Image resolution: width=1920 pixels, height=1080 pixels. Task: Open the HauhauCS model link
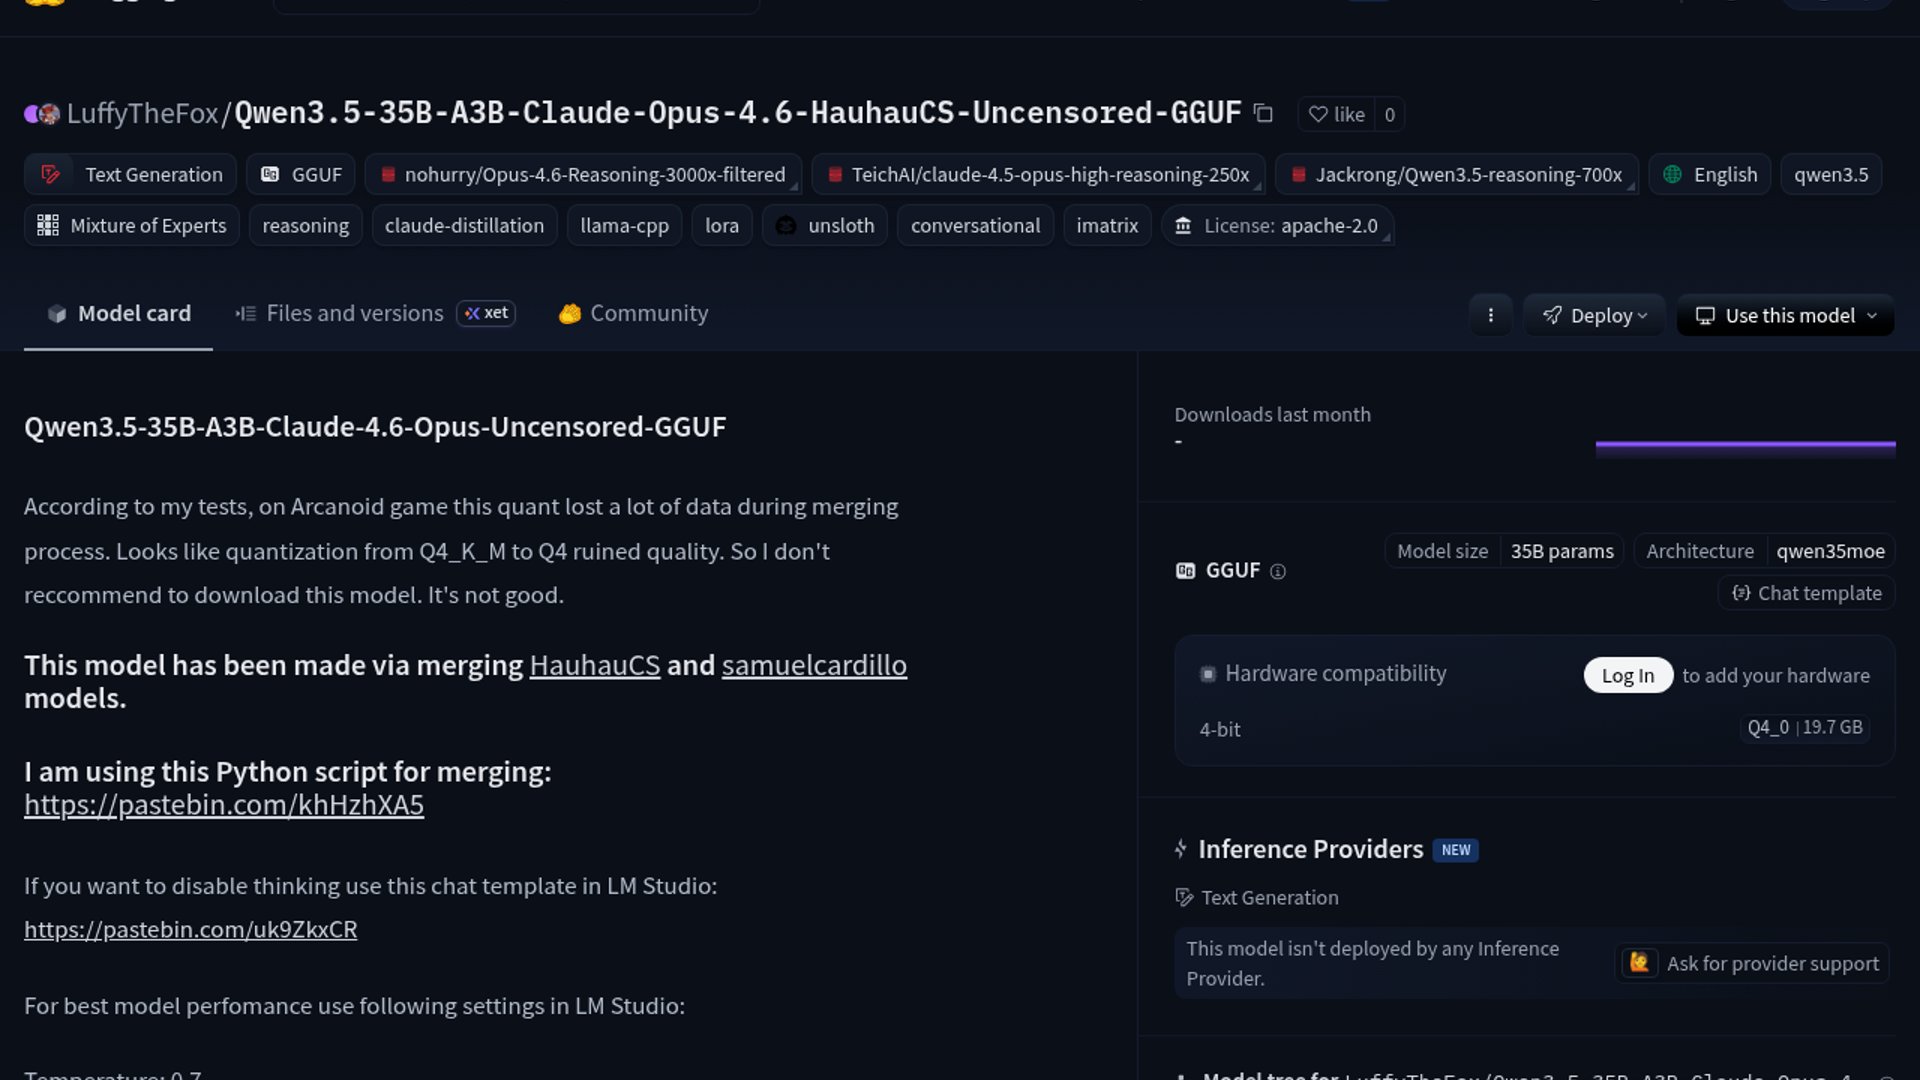(x=594, y=665)
